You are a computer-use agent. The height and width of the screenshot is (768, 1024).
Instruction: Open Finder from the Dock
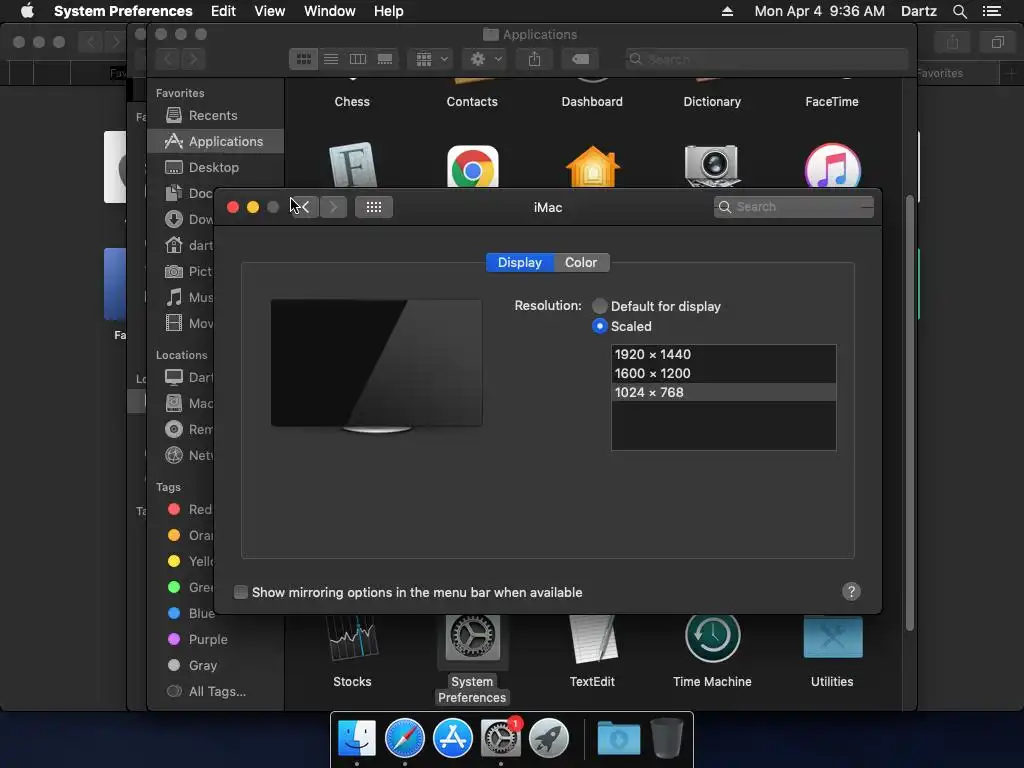[357, 738]
